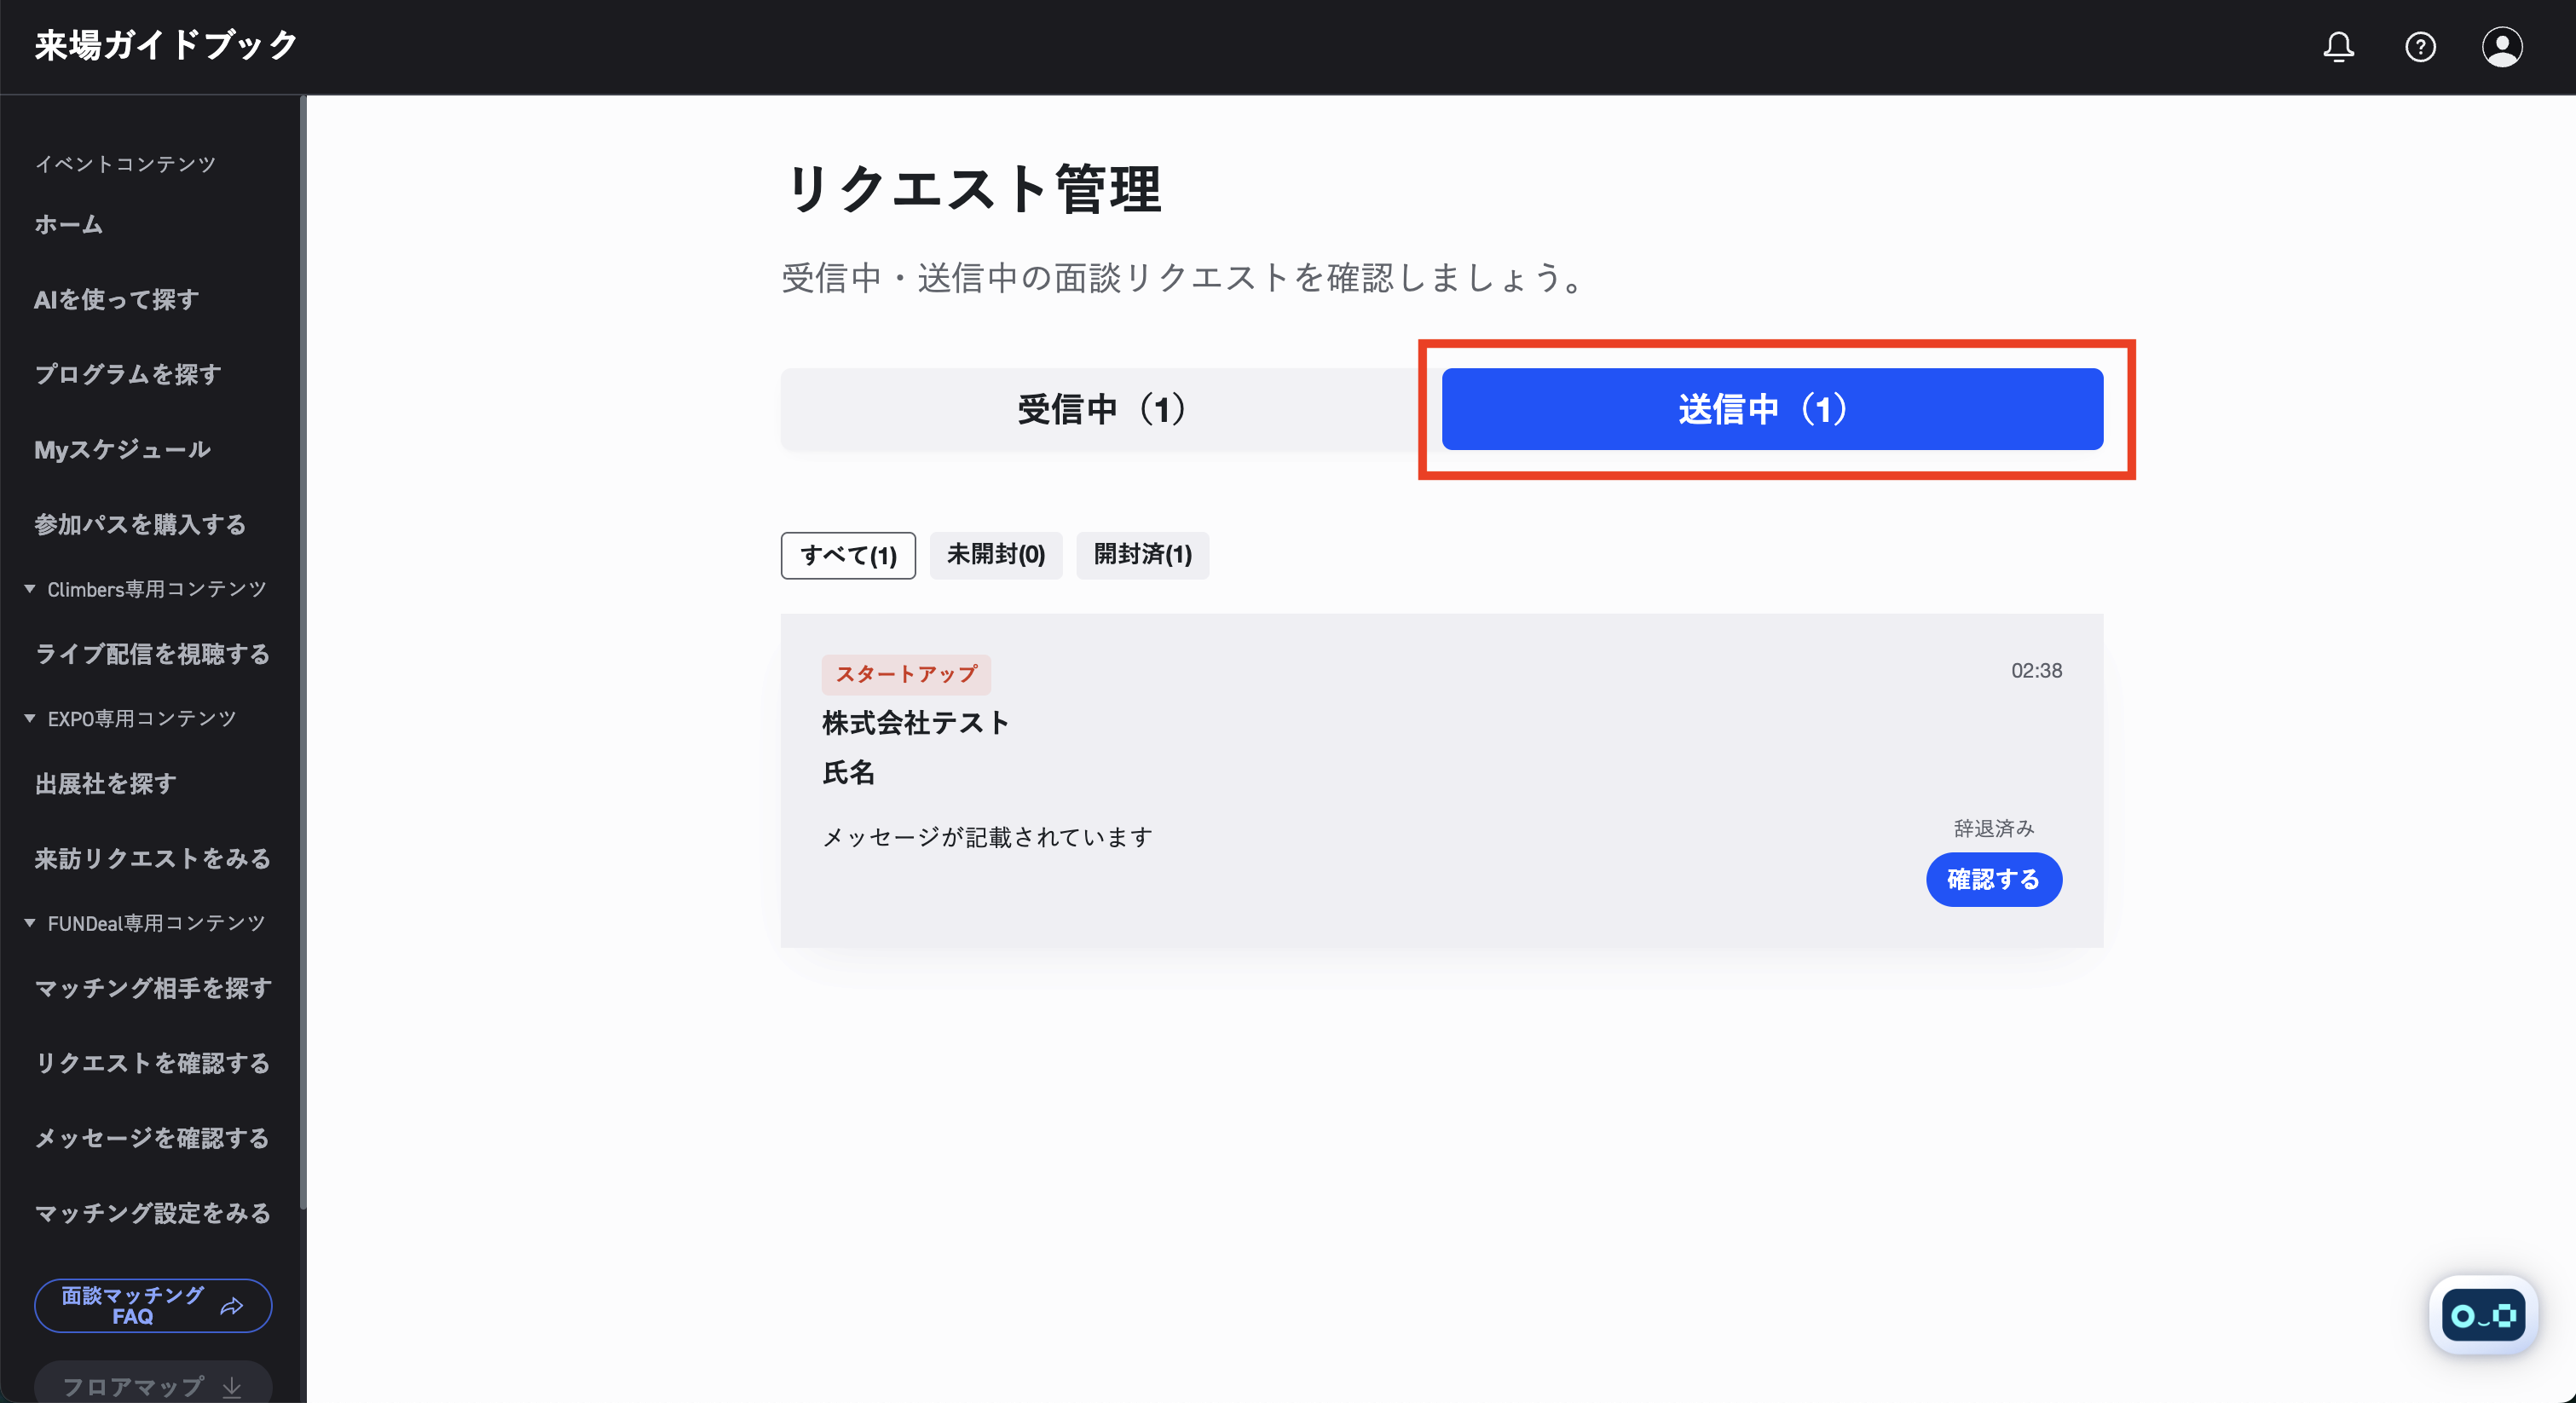Collapse the Climbers専用コンテンツ section
The height and width of the screenshot is (1403, 2576).
[x=30, y=589]
